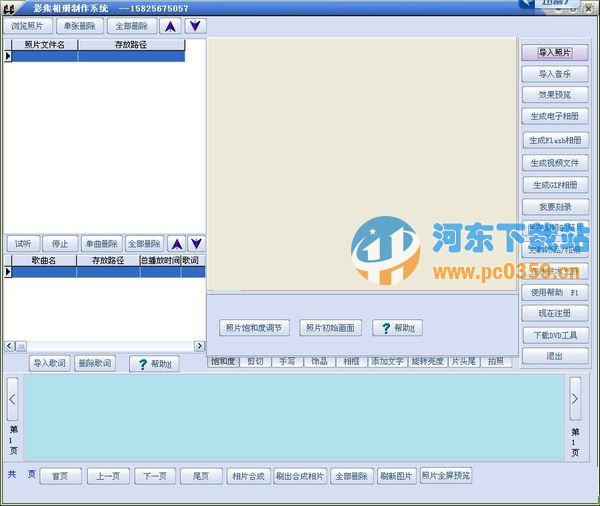
Task: Click 全部删除 in the music list toolbar
Action: pos(144,243)
